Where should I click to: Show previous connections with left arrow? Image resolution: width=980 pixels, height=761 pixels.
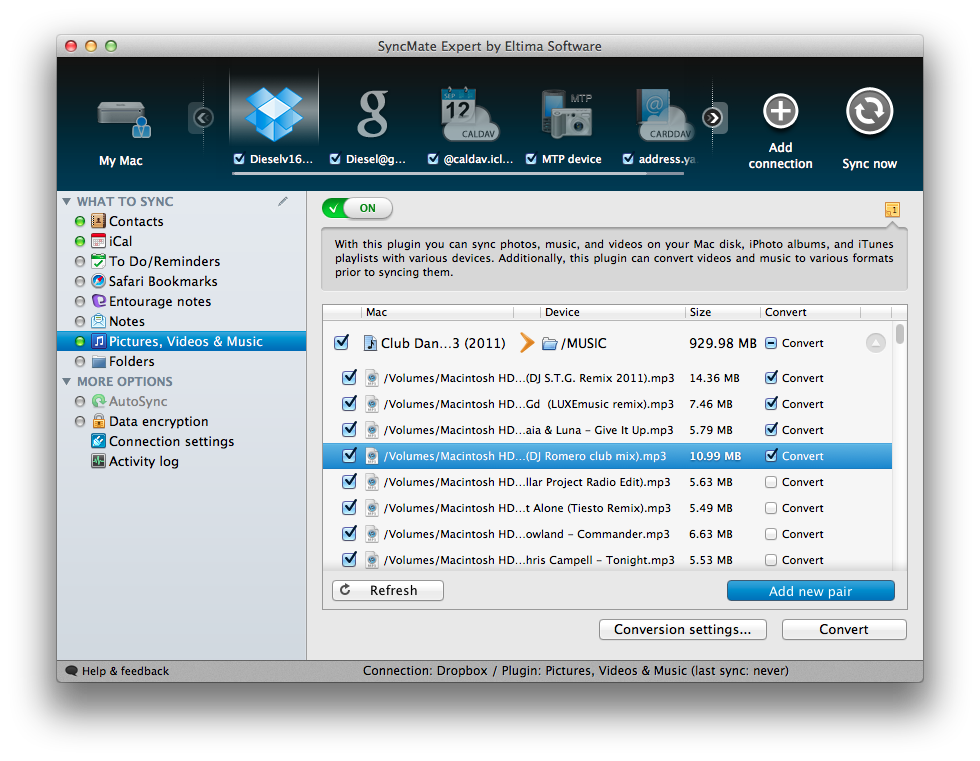[x=203, y=117]
